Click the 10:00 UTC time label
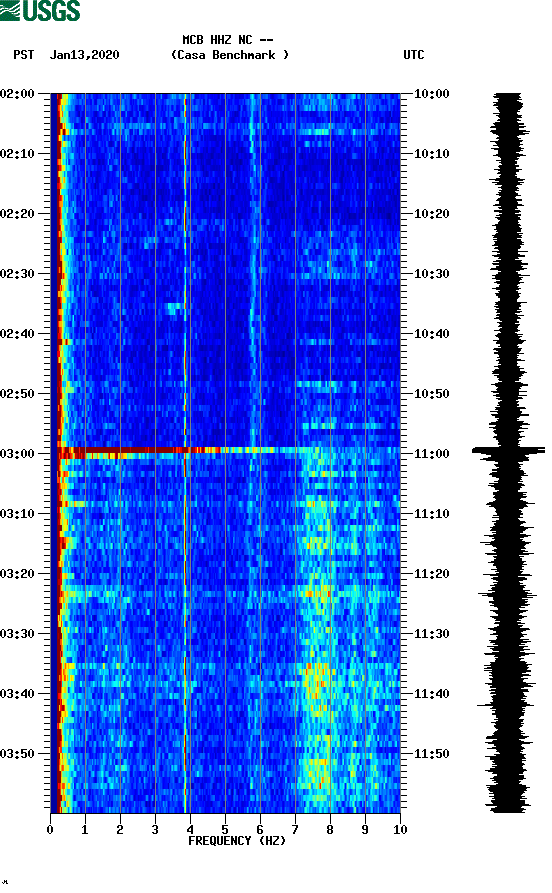Image resolution: width=552 pixels, height=893 pixels. click(x=432, y=93)
